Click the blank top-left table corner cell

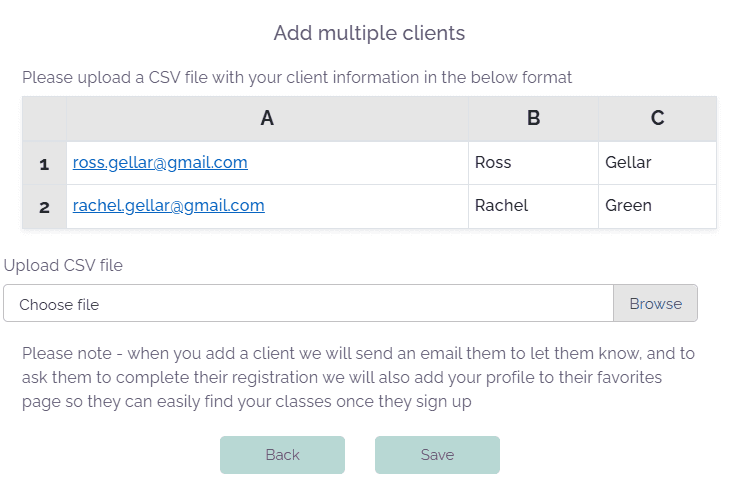tap(44, 118)
